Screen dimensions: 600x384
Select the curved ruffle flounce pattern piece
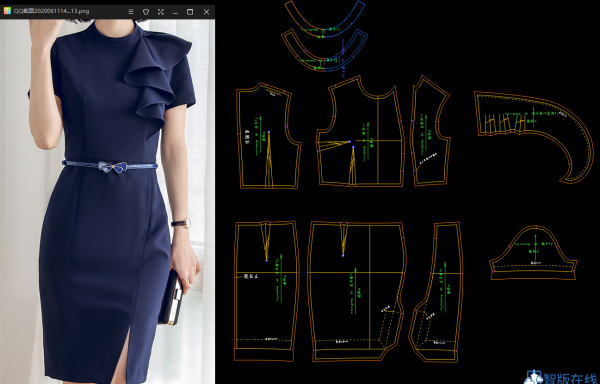pyautogui.click(x=534, y=137)
